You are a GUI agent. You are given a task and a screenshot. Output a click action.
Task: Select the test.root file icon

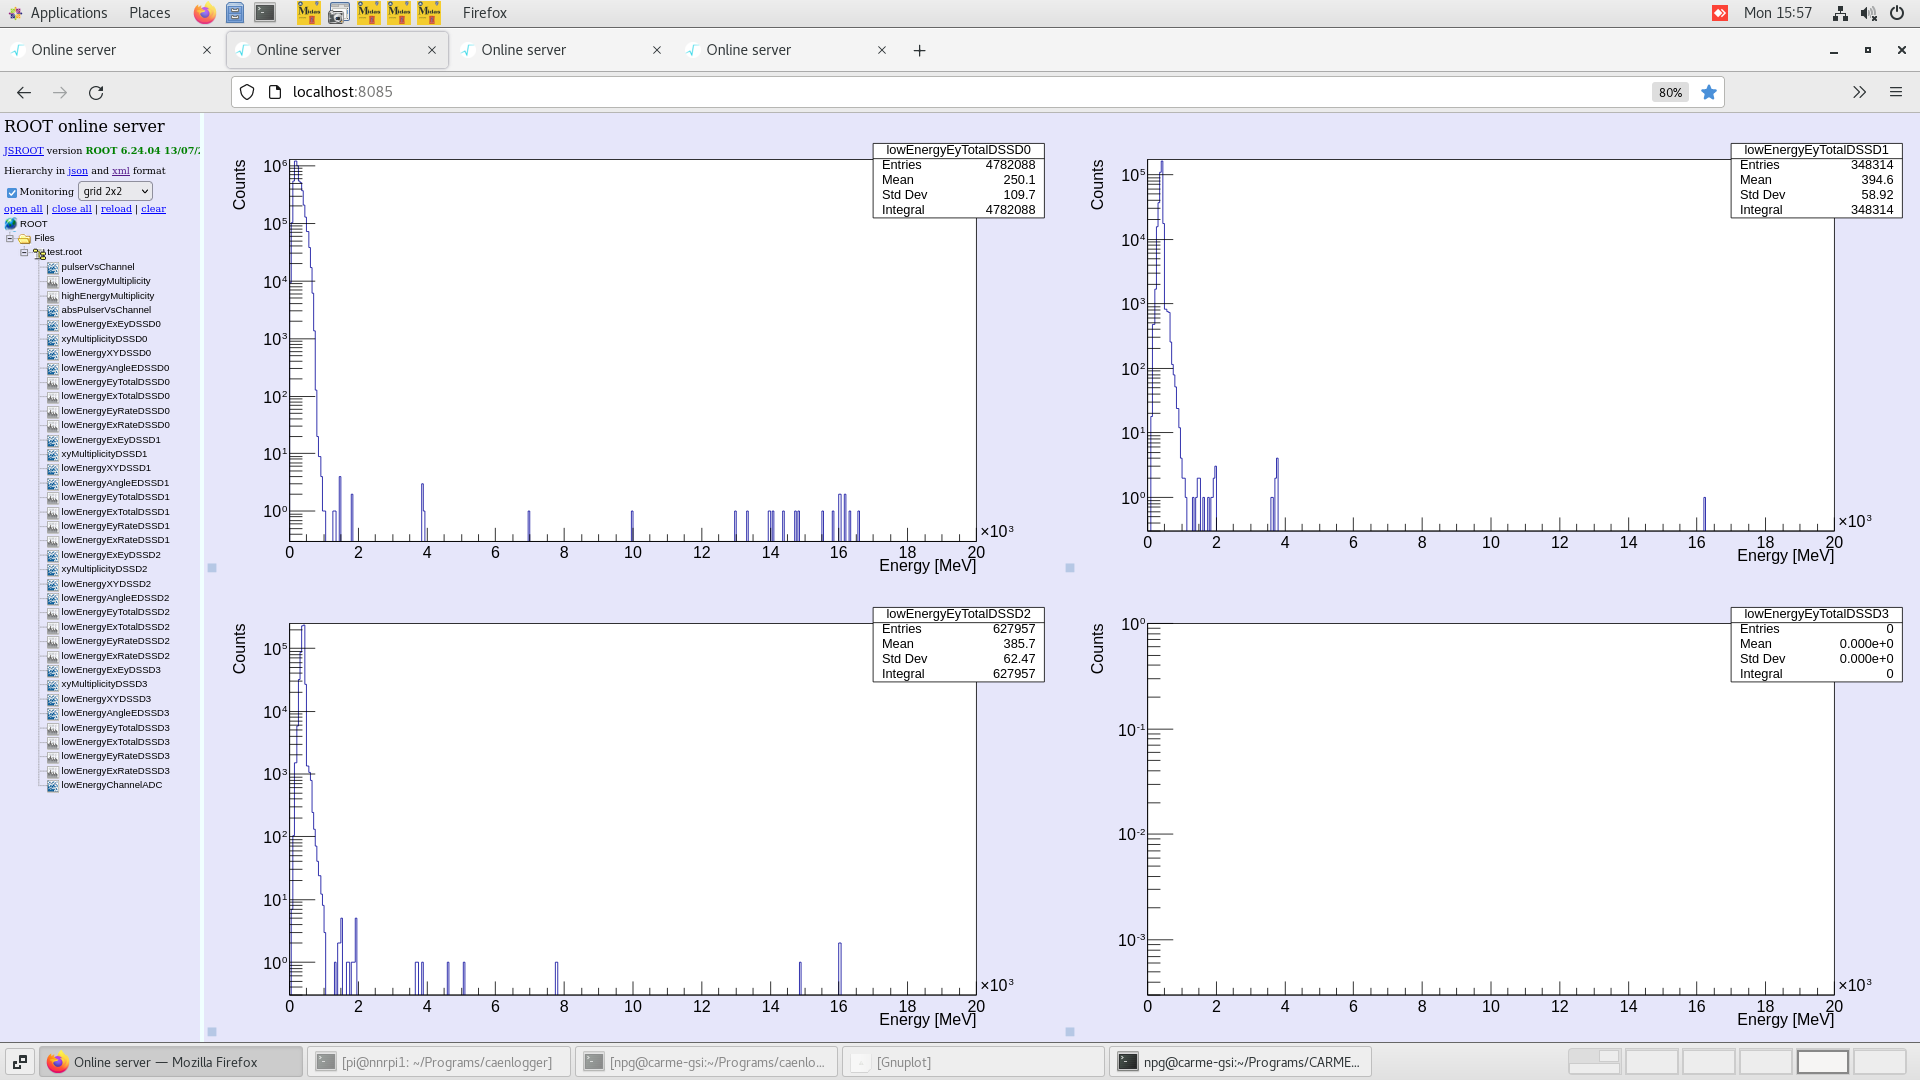pos(38,252)
